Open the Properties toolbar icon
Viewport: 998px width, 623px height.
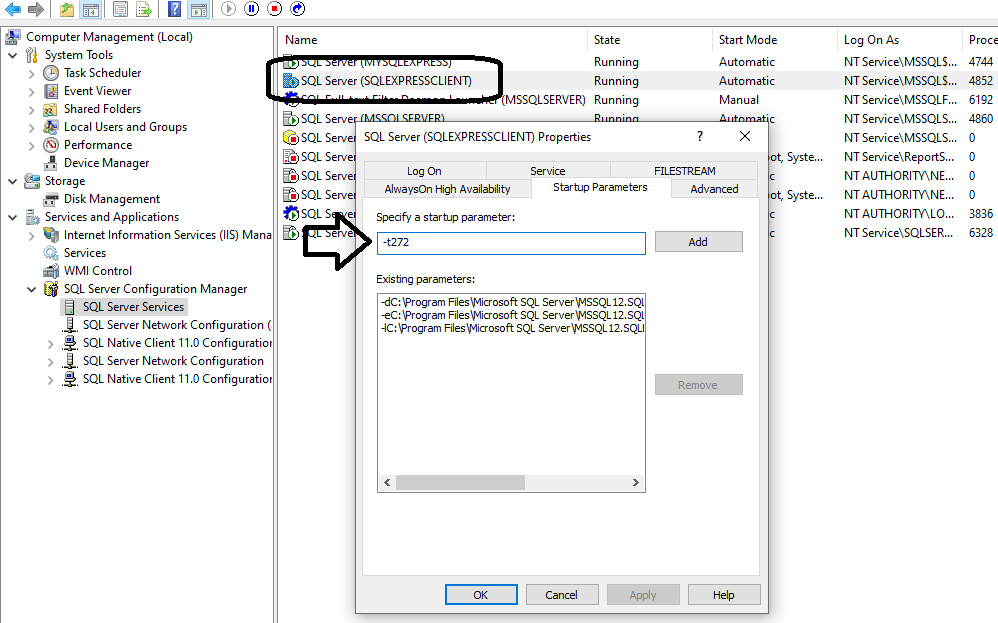[120, 9]
